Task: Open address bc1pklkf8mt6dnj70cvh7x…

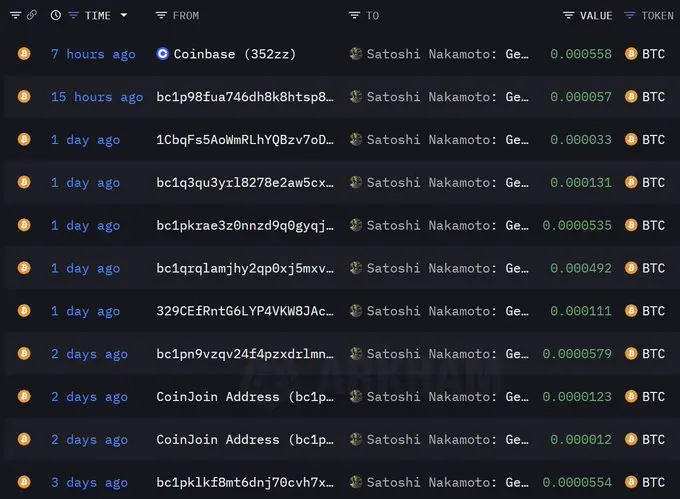Action: 245,483
